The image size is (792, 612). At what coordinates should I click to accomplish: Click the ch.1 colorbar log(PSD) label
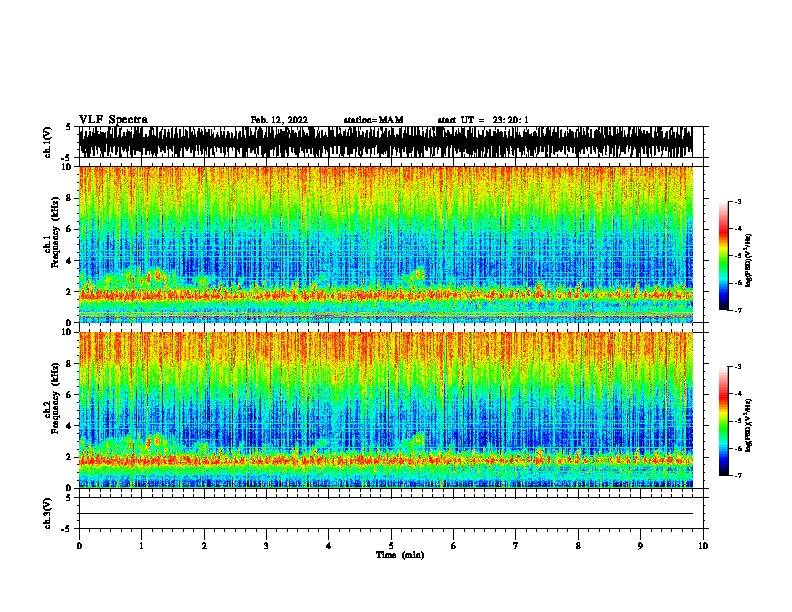[748, 261]
